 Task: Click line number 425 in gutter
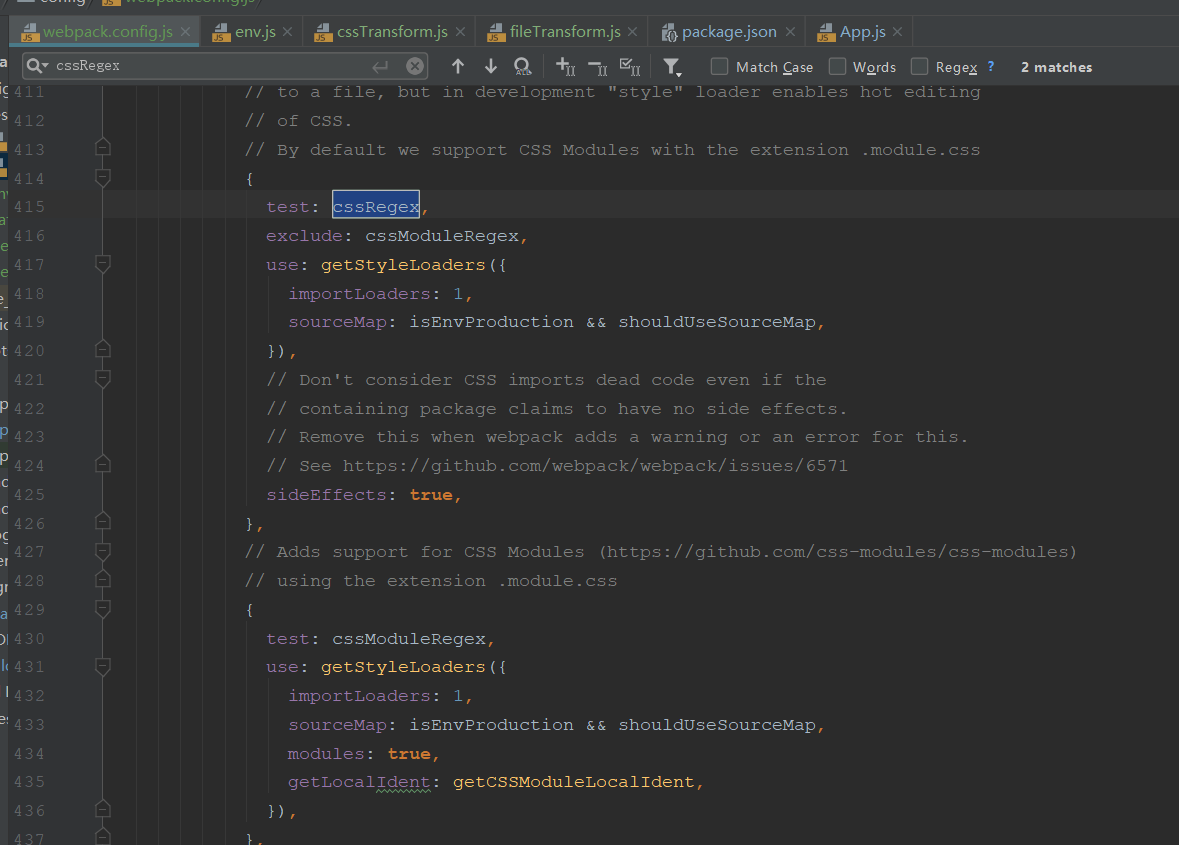click(x=29, y=495)
